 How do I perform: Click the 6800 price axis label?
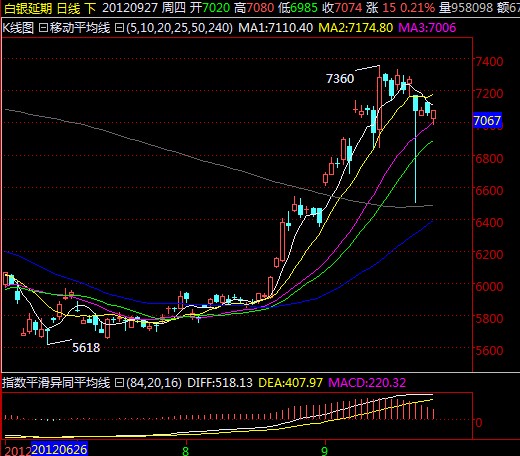click(x=489, y=158)
